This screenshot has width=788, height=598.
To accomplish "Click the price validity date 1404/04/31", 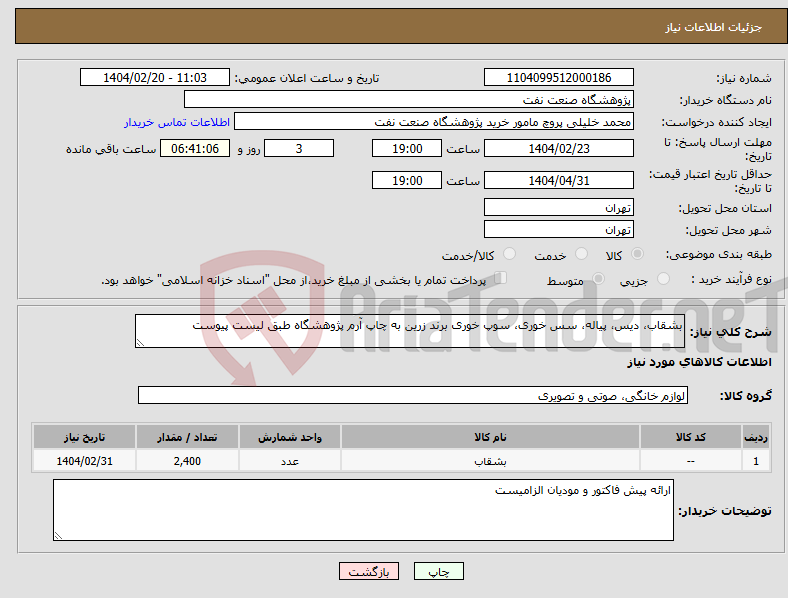I will [x=559, y=180].
